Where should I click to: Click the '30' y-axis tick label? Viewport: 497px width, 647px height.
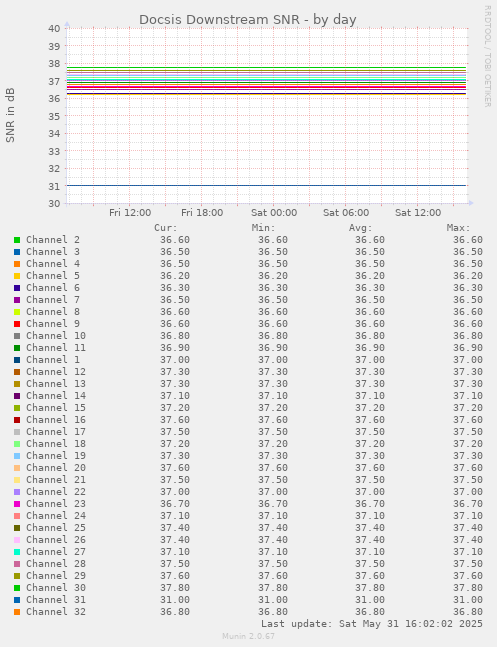[54, 203]
